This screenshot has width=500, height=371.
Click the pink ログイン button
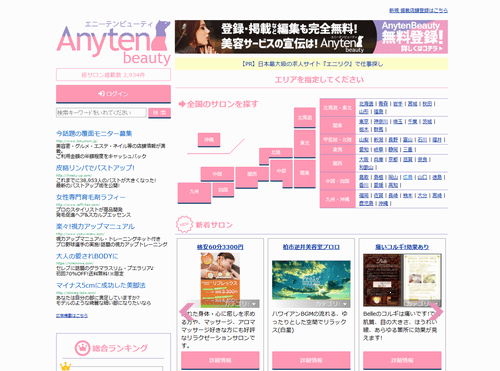(113, 94)
